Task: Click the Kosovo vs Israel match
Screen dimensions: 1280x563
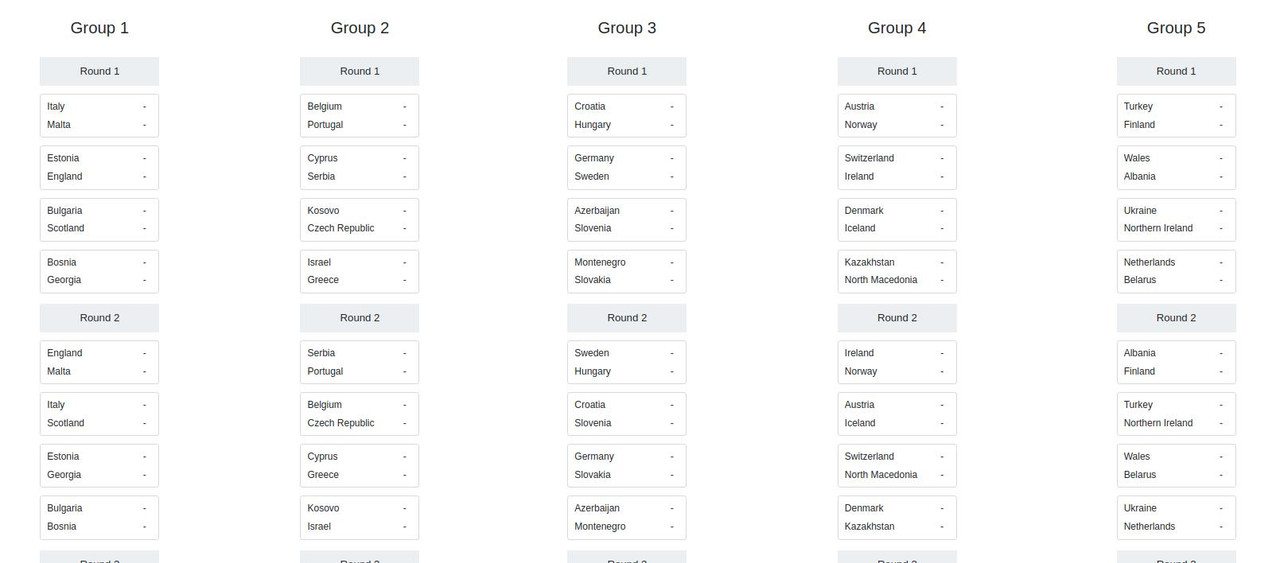Action: tap(359, 517)
